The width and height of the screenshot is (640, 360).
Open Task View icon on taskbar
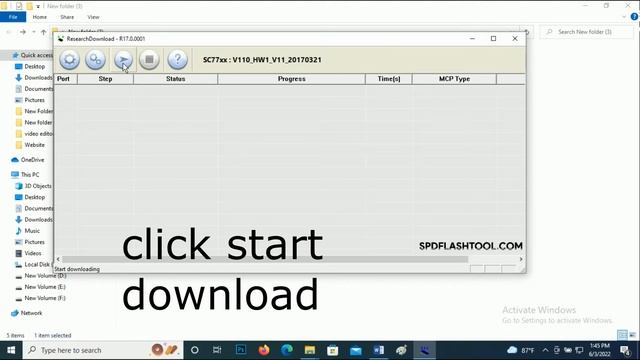coord(217,350)
